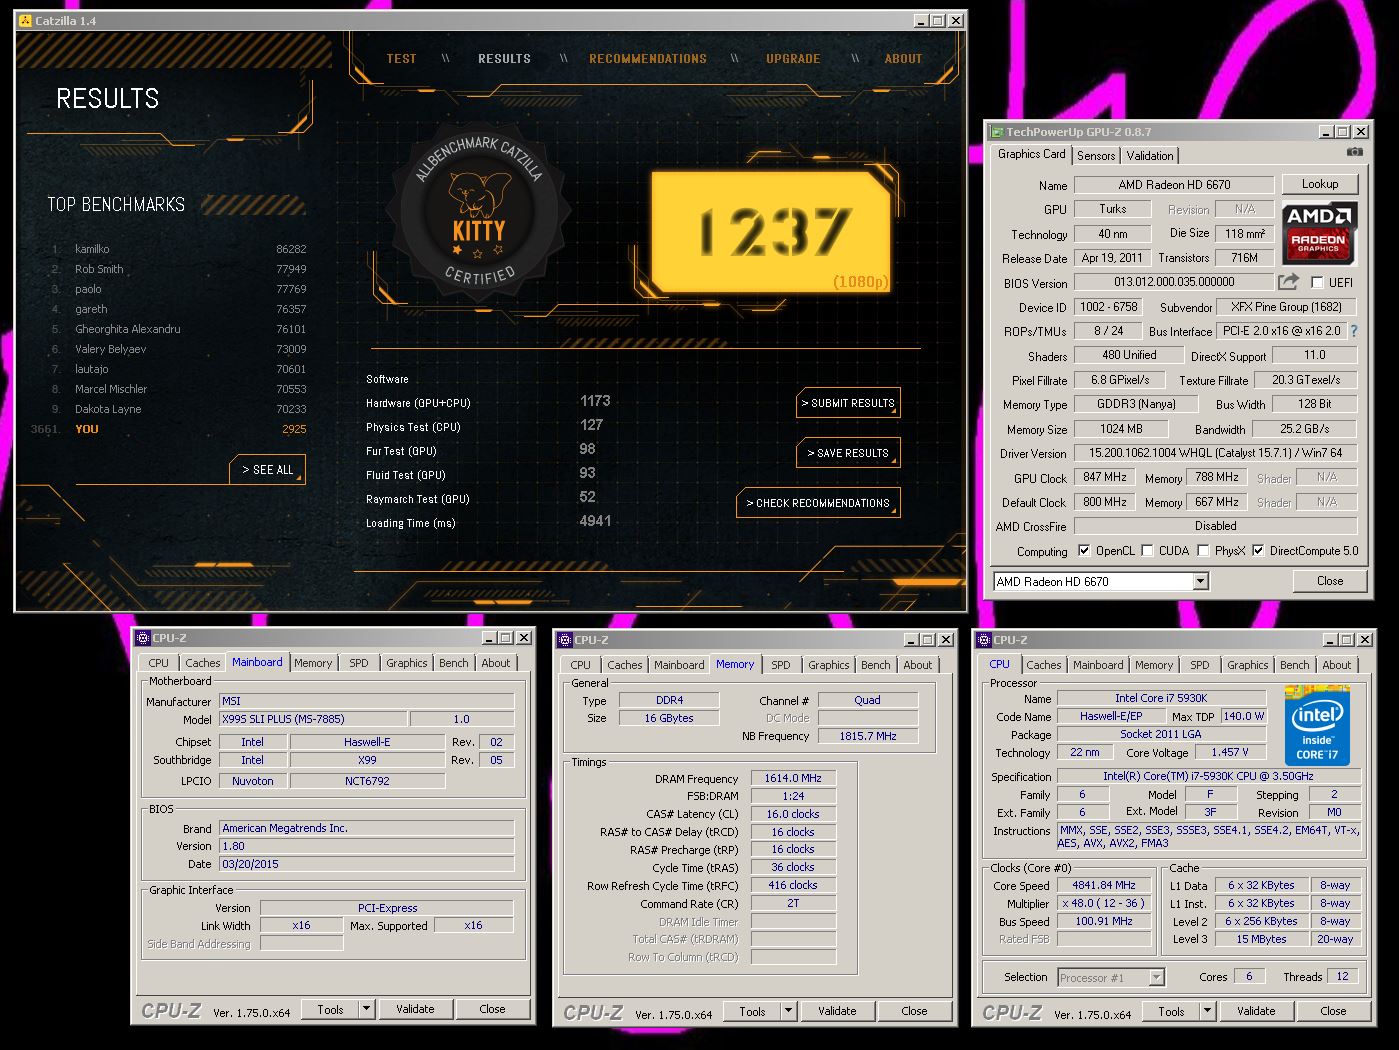Click the BIOS share/export icon in GPU-Z

[1289, 282]
